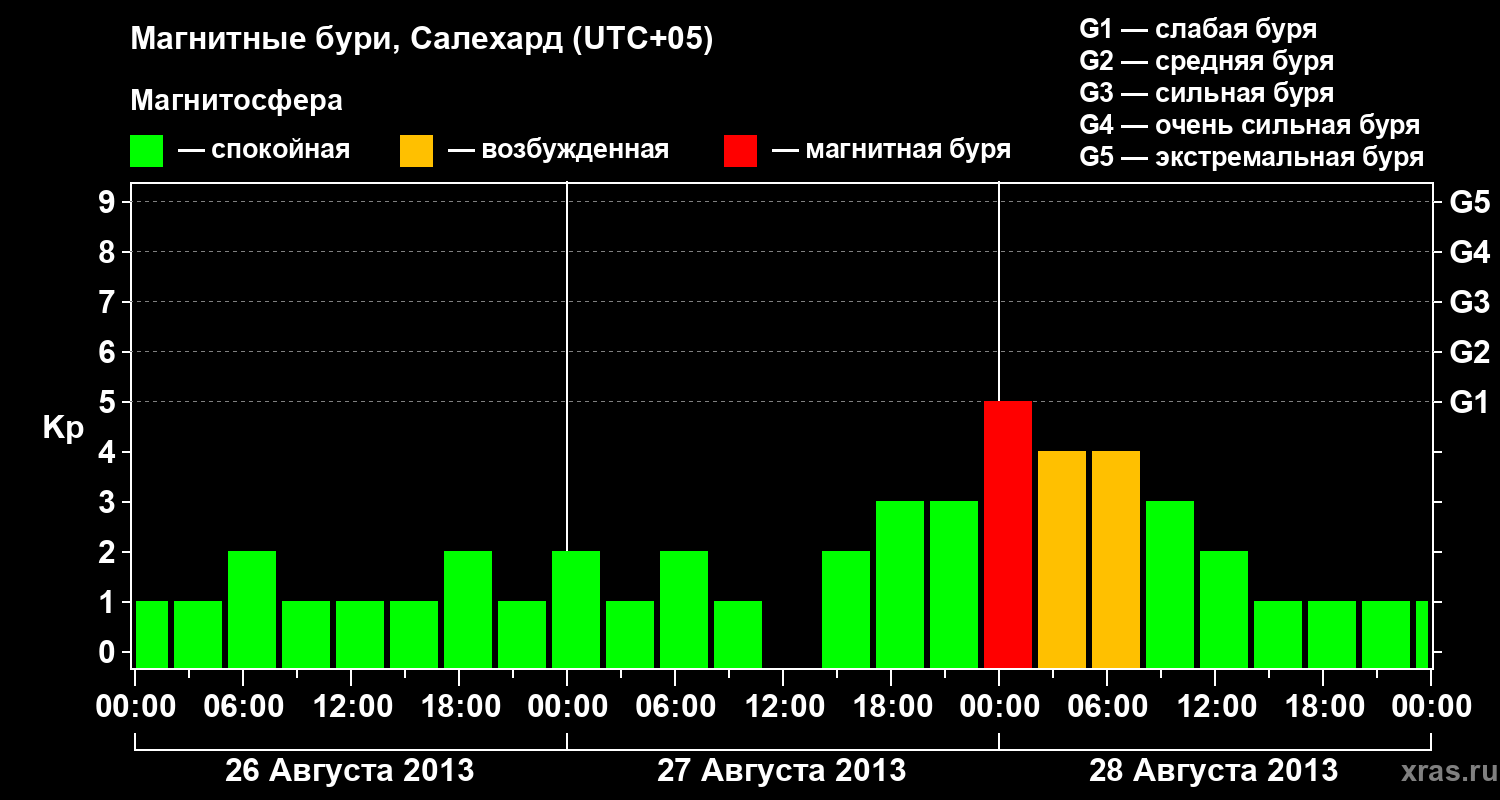Click the '12:00' time label under 26 August
This screenshot has height=800, width=1500.
click(x=351, y=707)
